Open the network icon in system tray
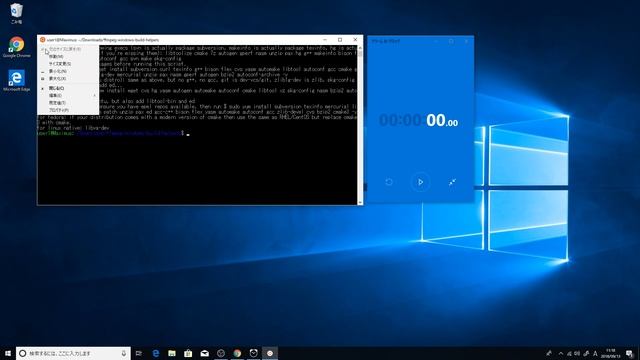 click(x=569, y=353)
